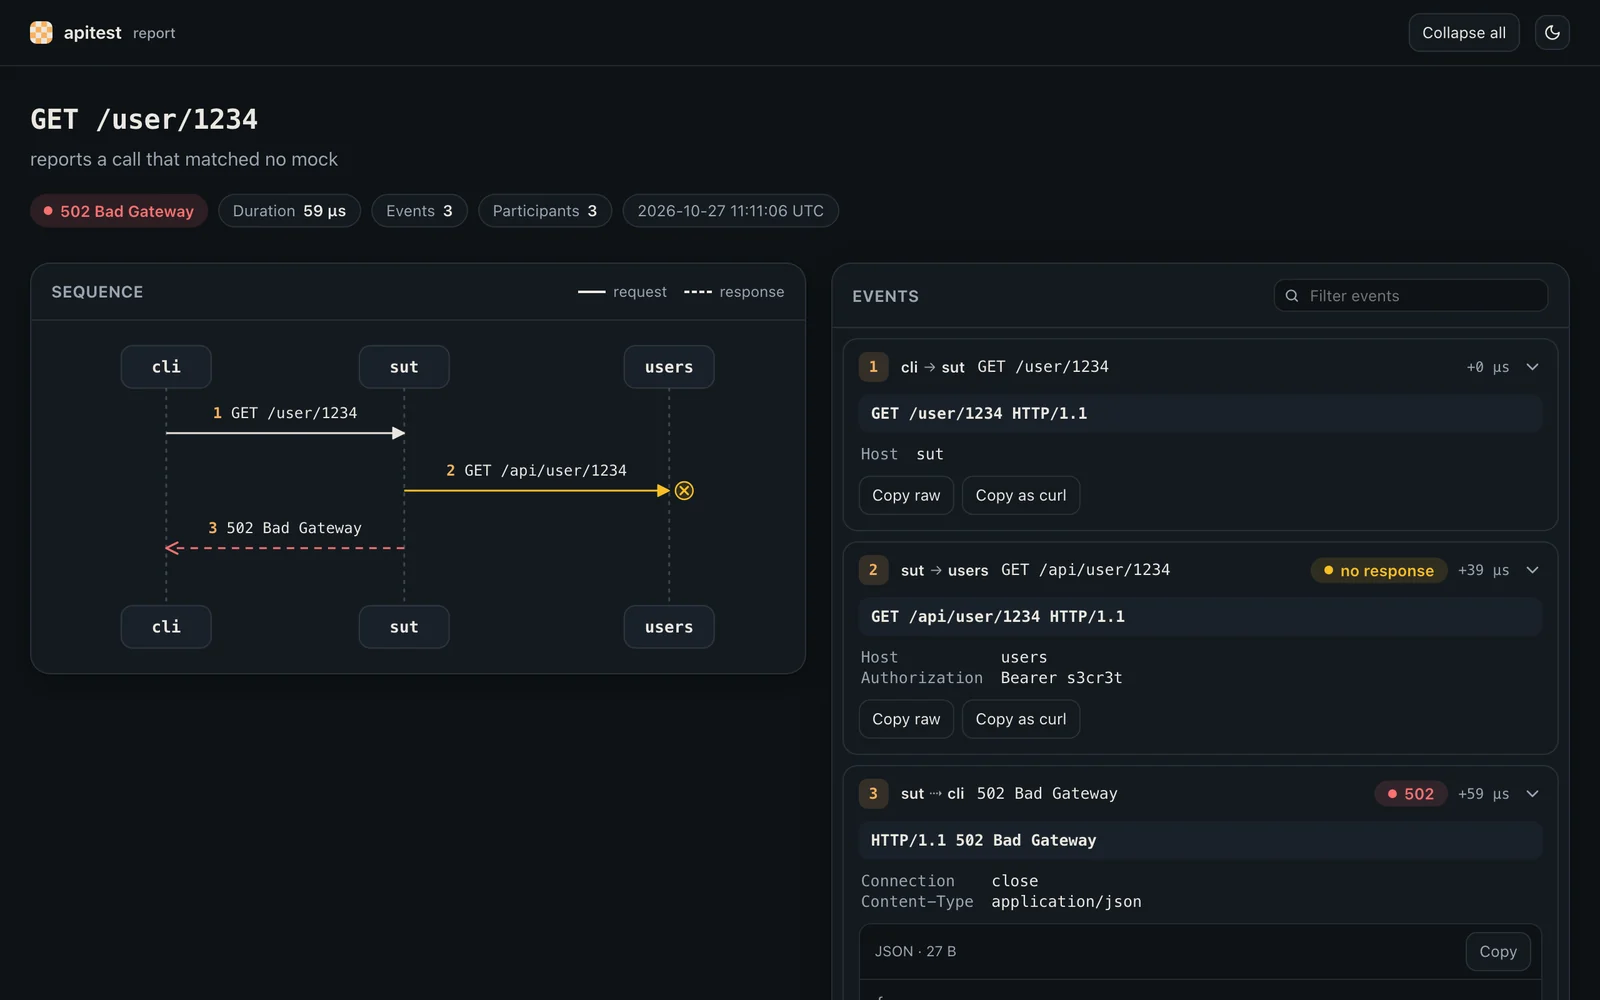Click the Collapse all button
1600x1000 pixels.
(x=1464, y=33)
